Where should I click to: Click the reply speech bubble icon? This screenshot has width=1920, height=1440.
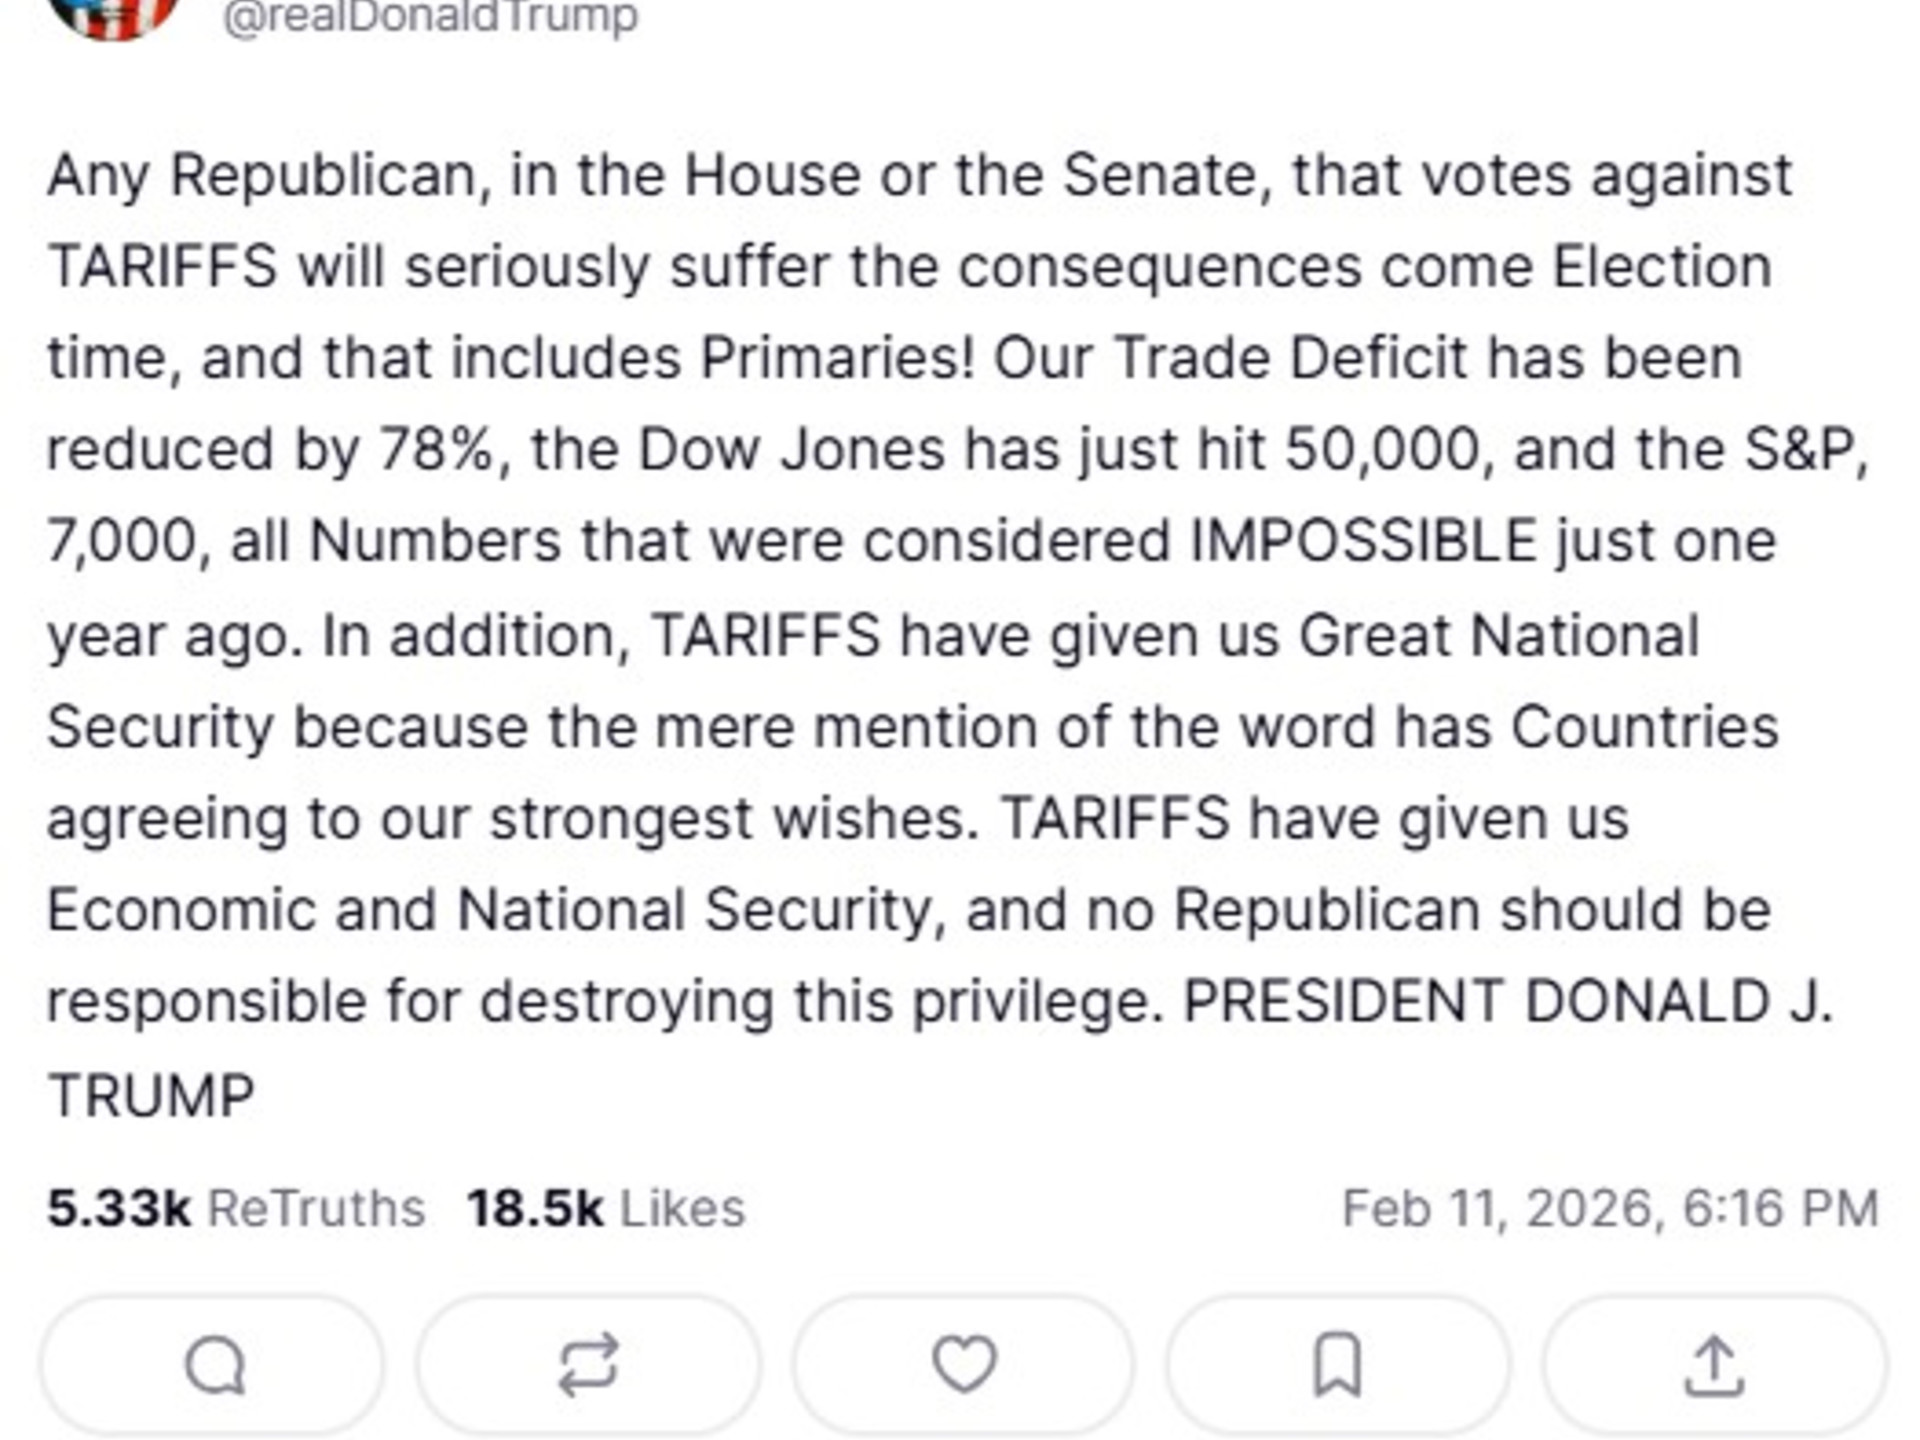(x=214, y=1365)
